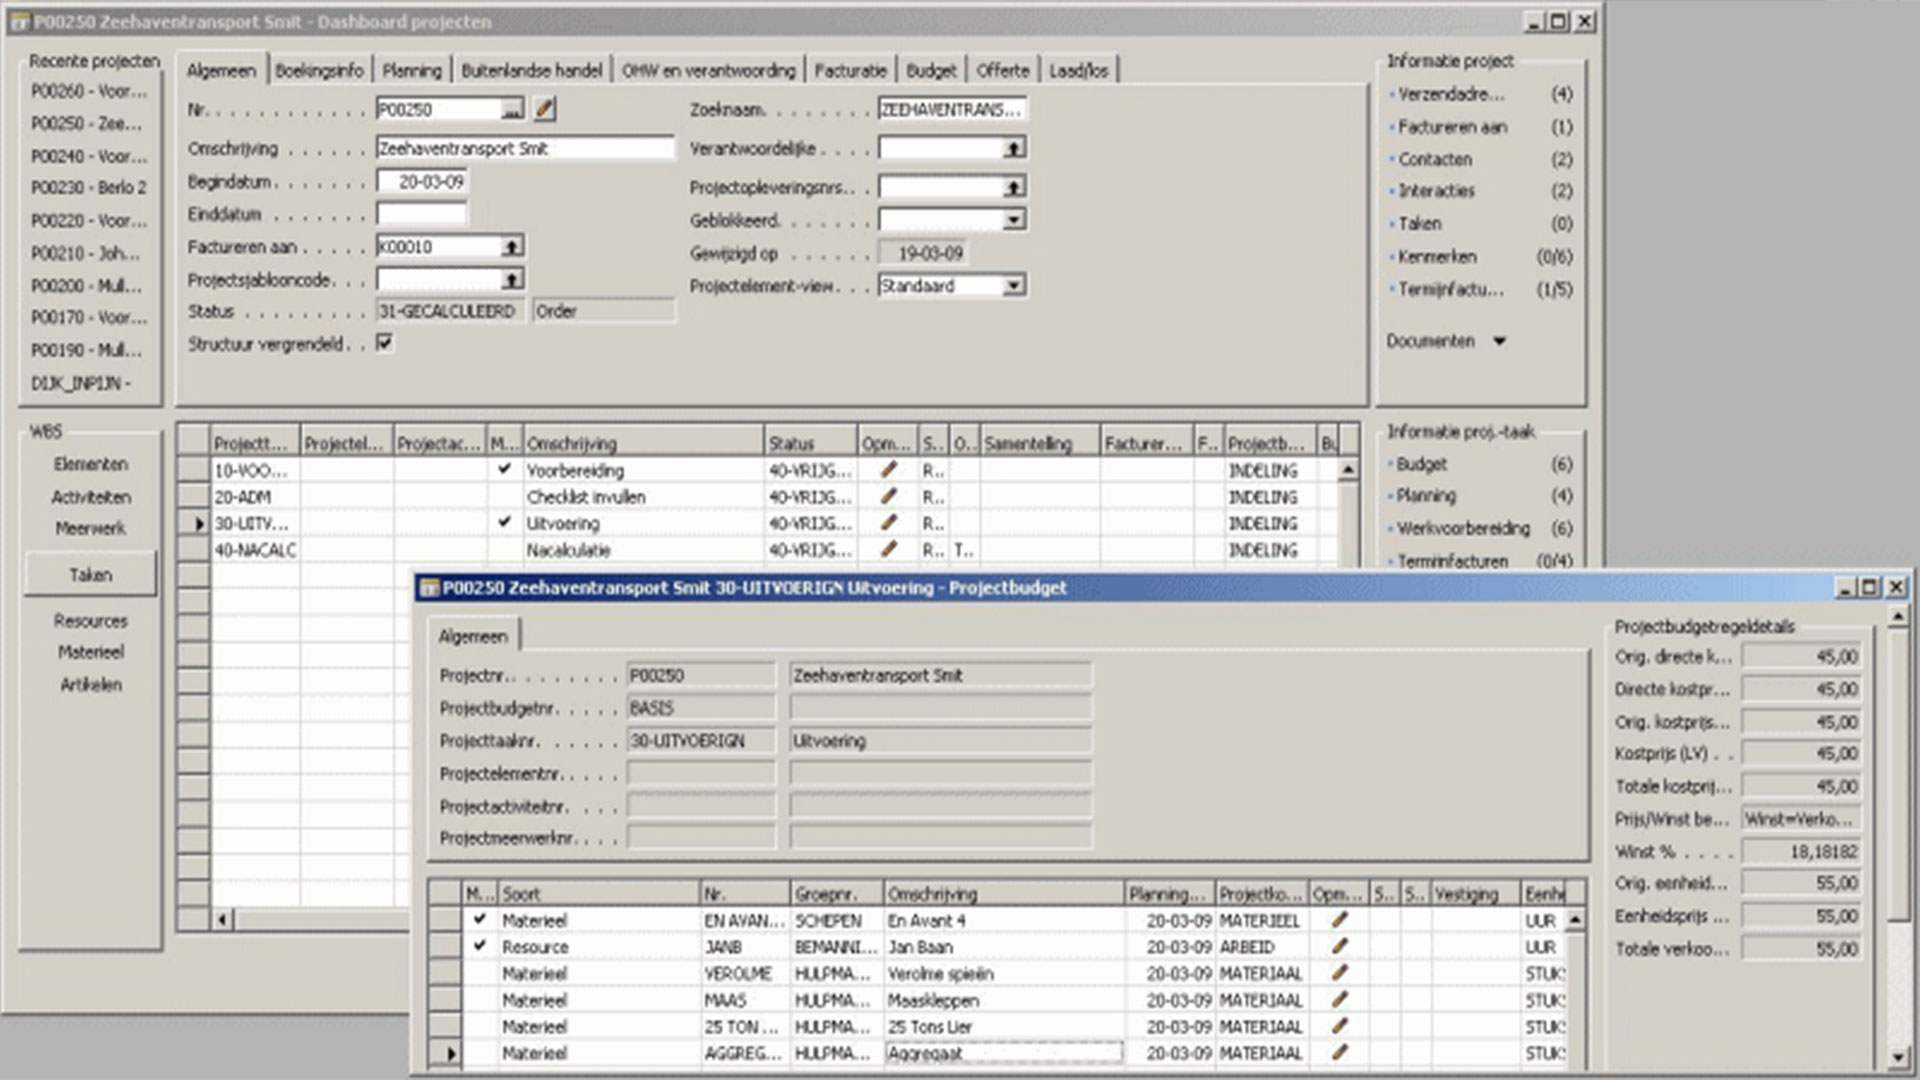Click the Einddatum input field
The height and width of the screenshot is (1080, 1920).
[x=421, y=214]
